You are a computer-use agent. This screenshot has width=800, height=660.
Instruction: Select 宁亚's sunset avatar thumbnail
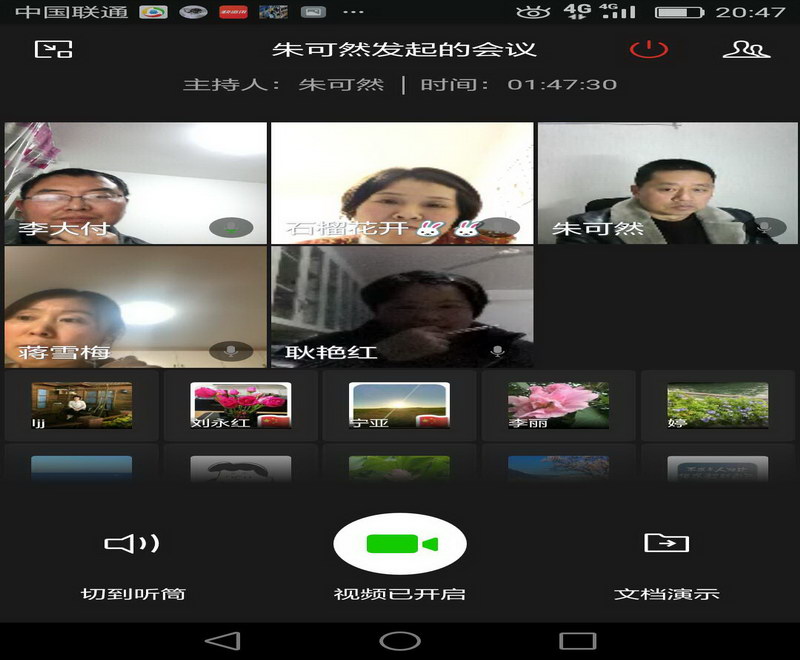(399, 406)
